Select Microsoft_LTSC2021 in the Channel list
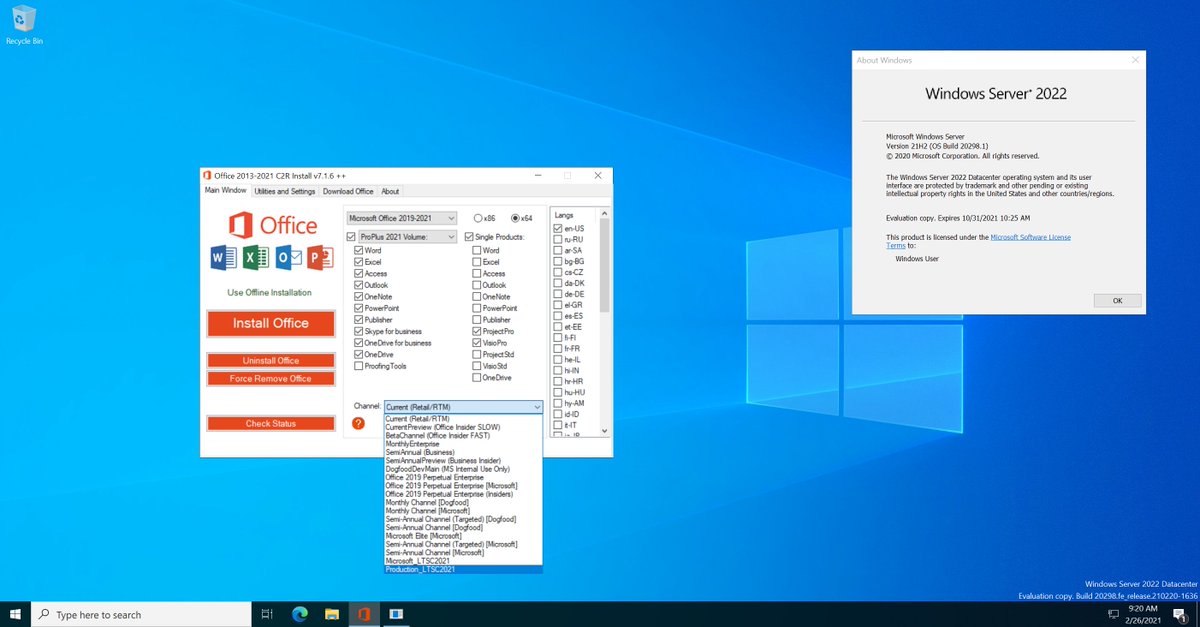 [420, 559]
